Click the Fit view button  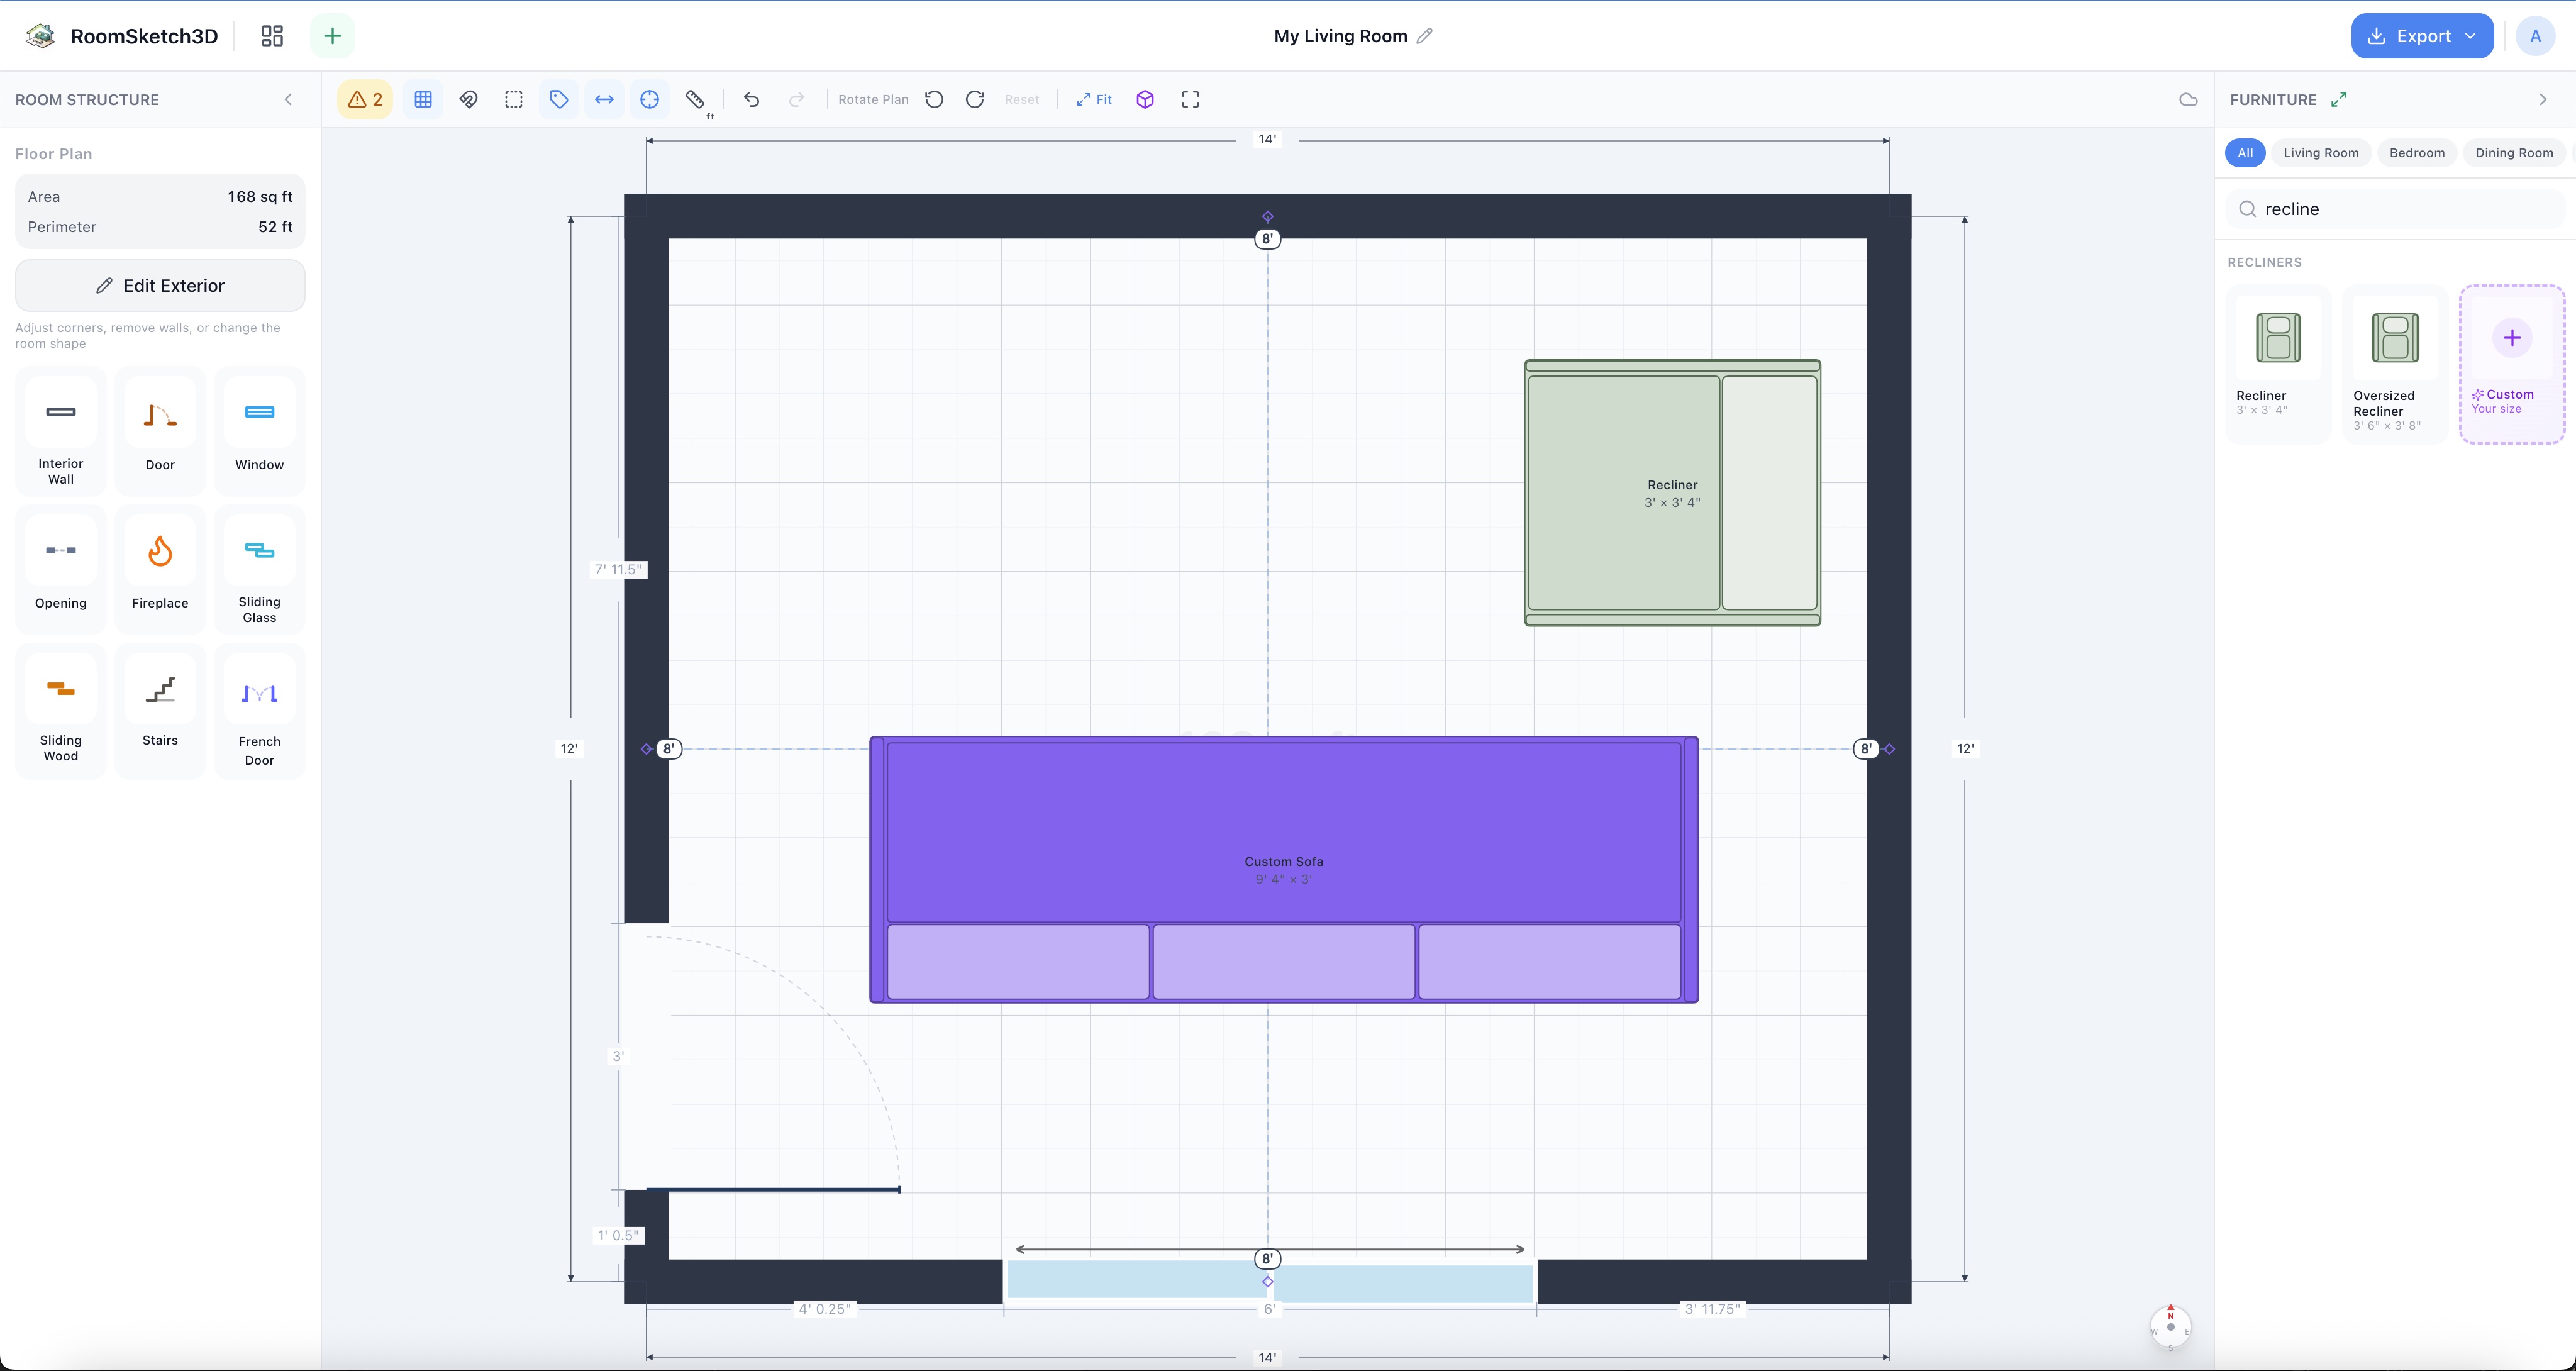pos(1094,99)
